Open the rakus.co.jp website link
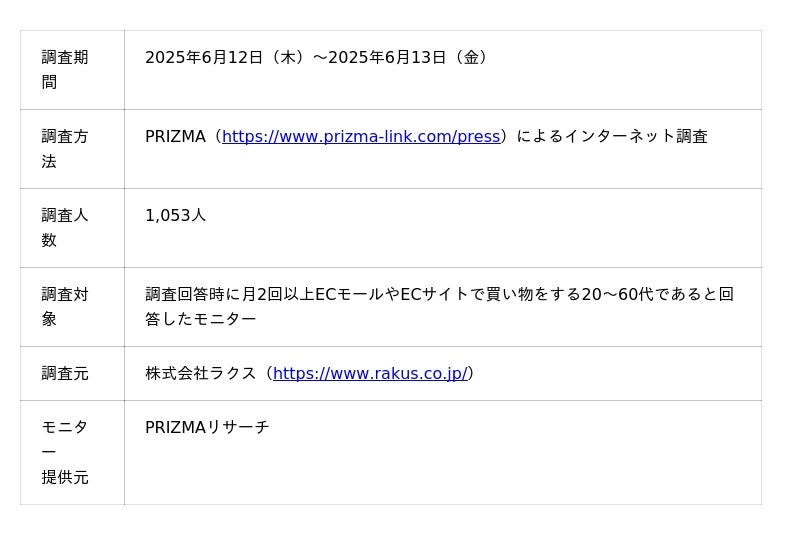The image size is (800, 535). (x=370, y=374)
